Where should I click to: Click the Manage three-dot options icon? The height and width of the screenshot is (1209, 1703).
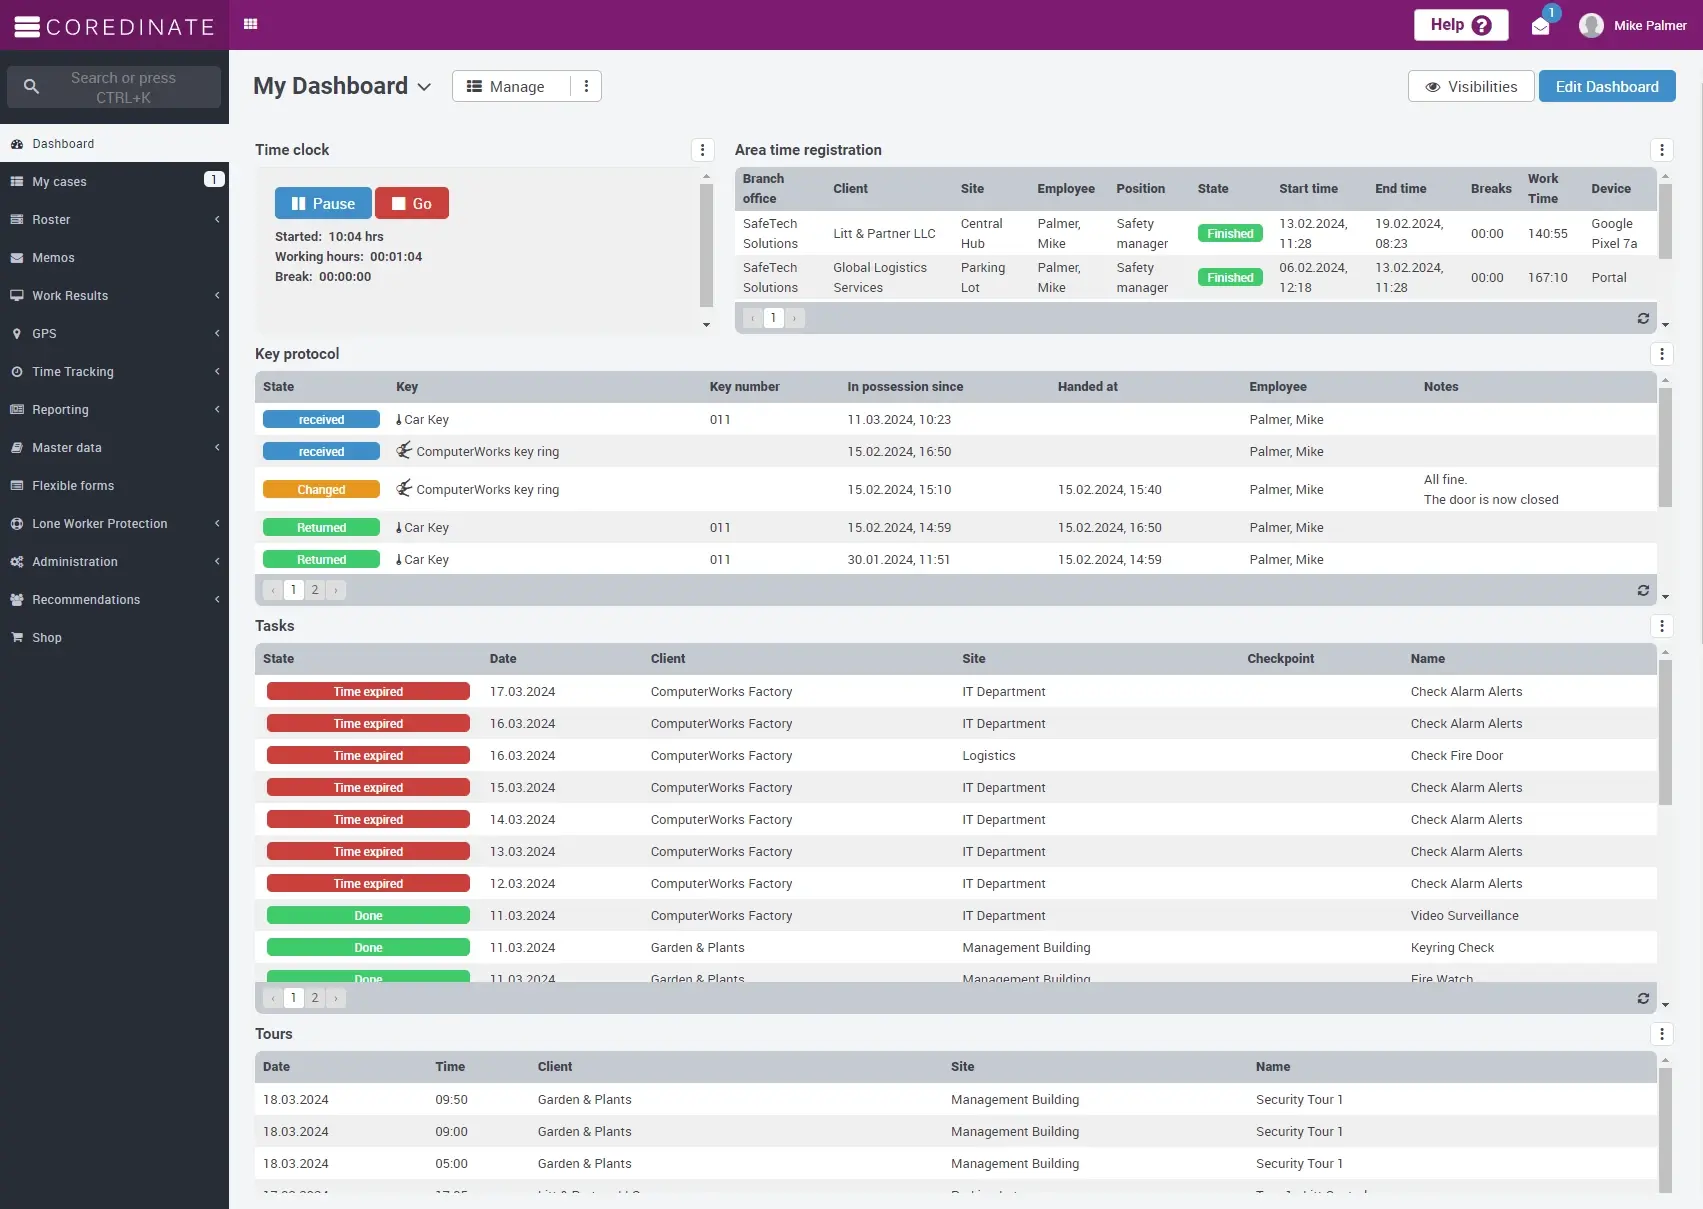point(586,86)
